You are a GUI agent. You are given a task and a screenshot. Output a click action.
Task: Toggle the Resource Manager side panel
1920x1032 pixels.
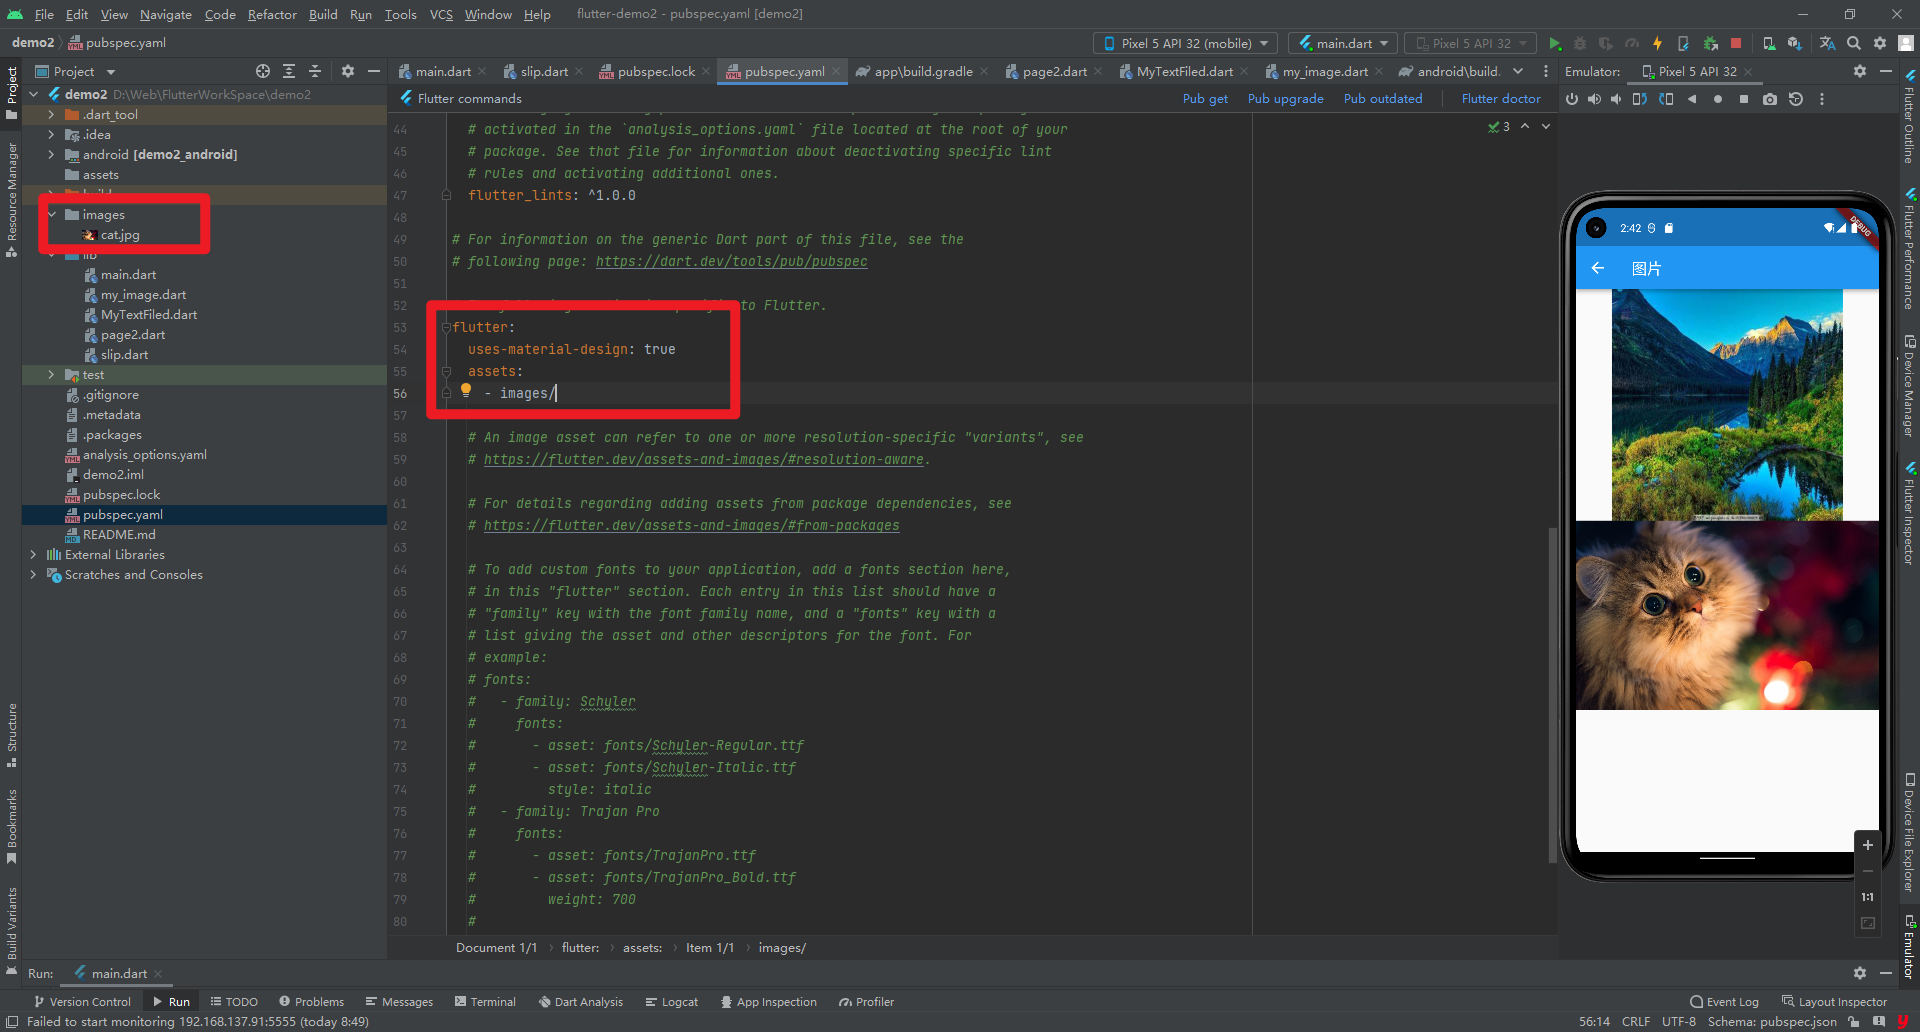(12, 200)
